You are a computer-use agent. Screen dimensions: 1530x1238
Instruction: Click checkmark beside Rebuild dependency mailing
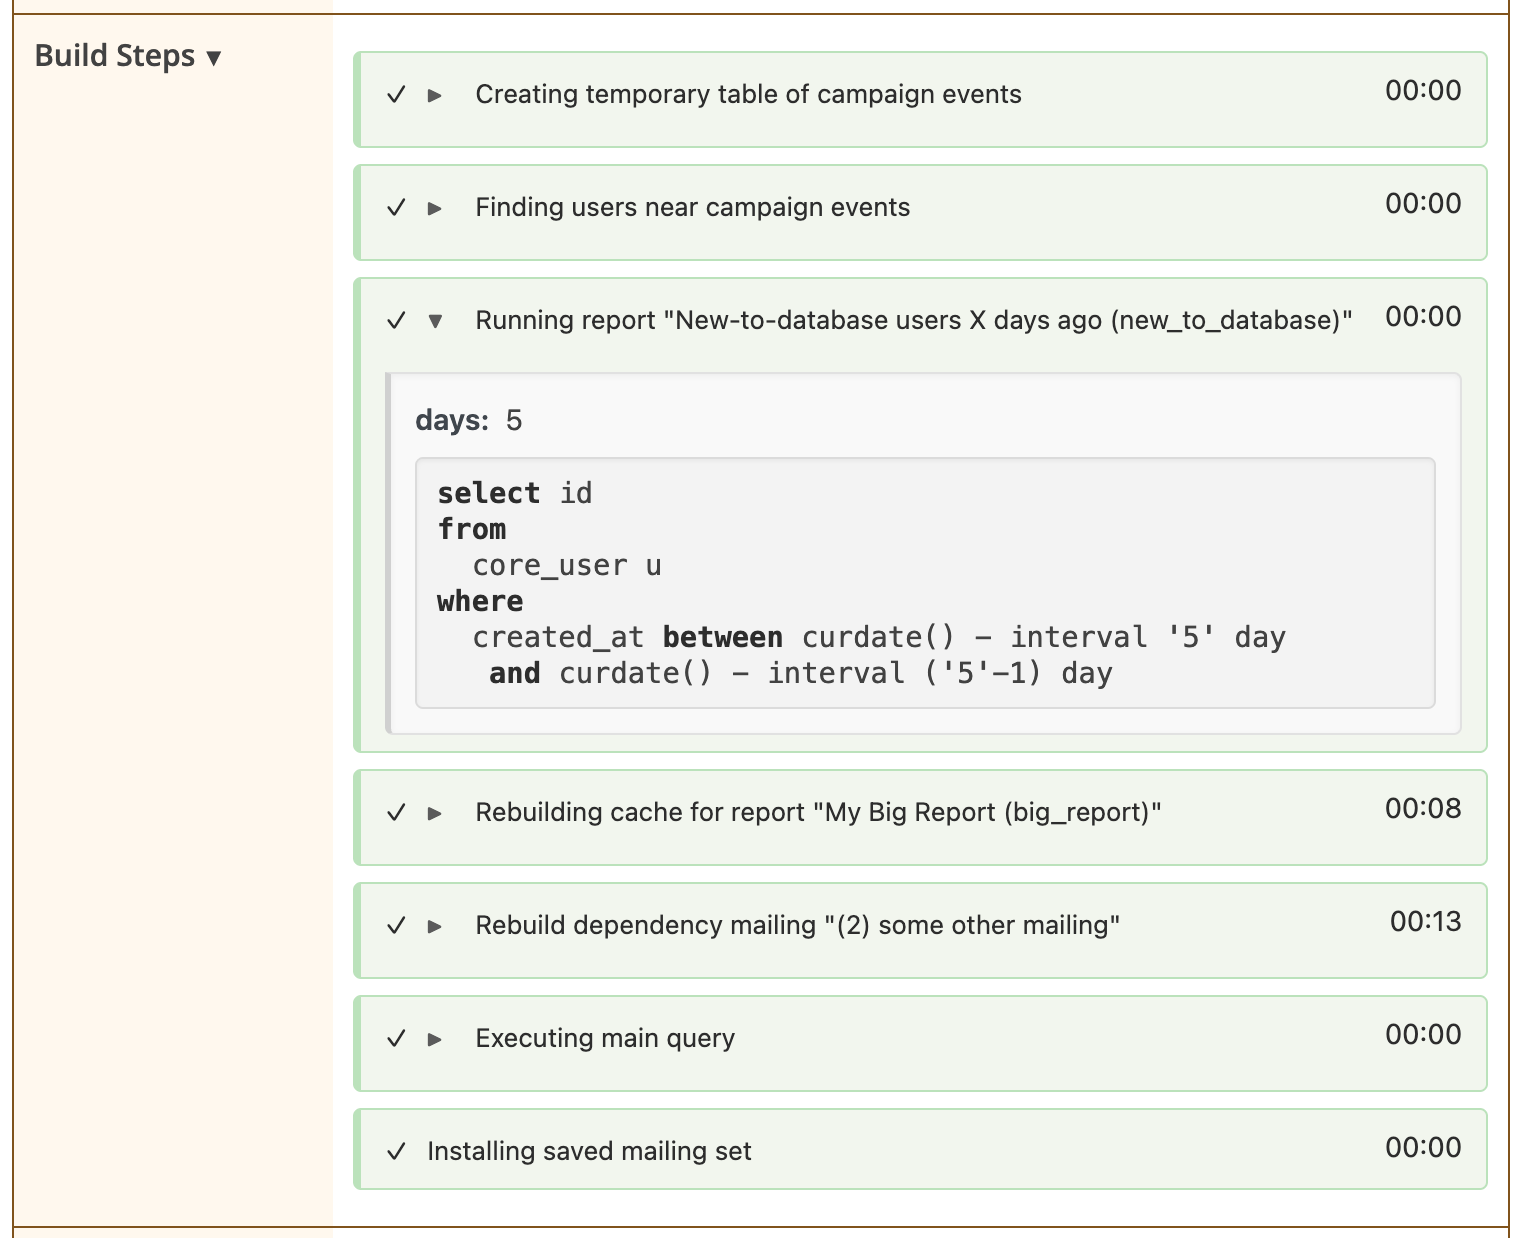[x=397, y=926]
